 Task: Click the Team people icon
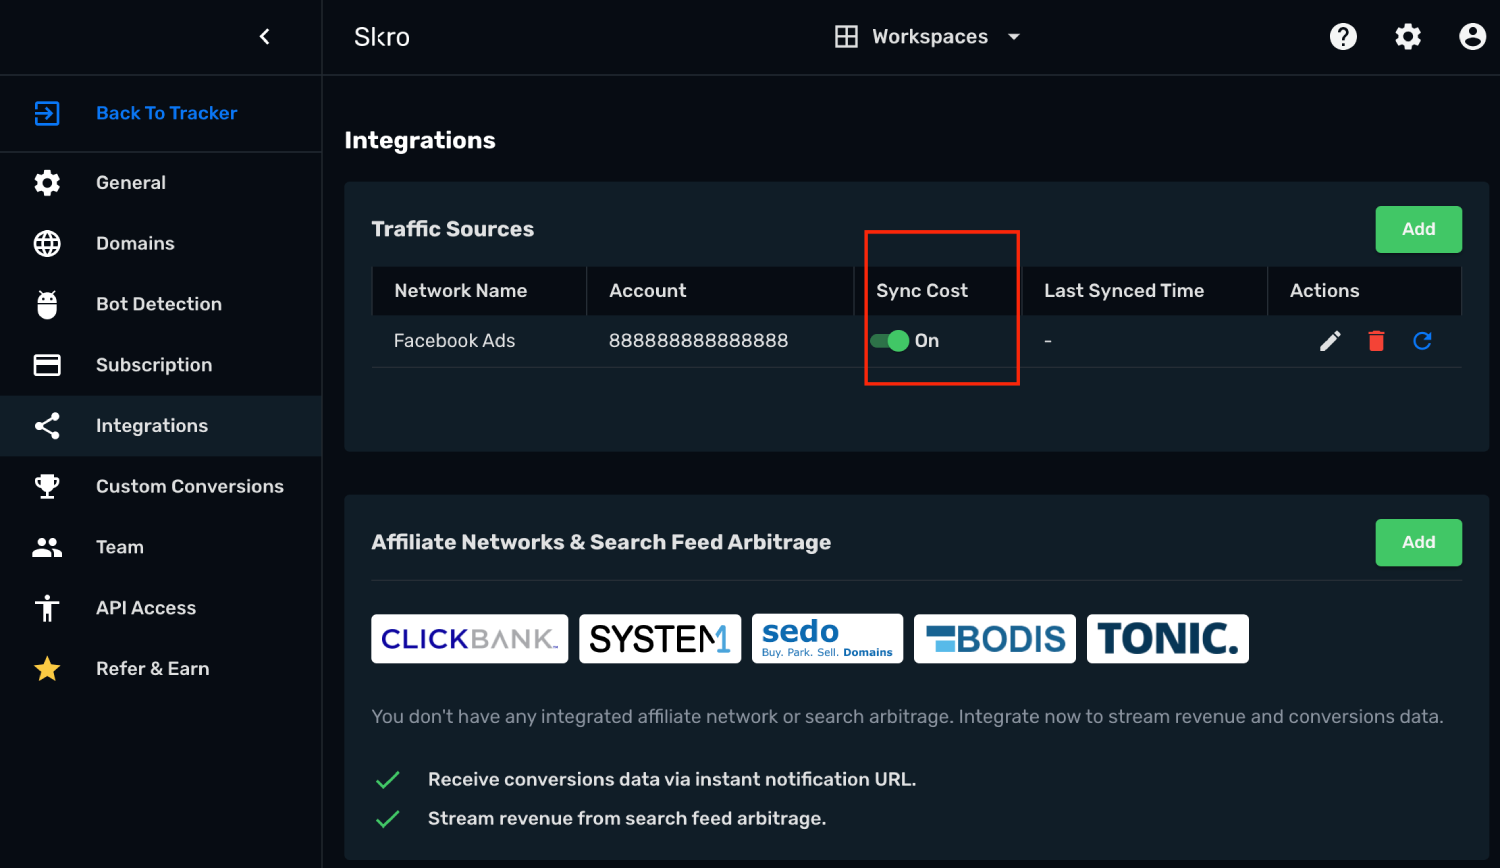[47, 547]
